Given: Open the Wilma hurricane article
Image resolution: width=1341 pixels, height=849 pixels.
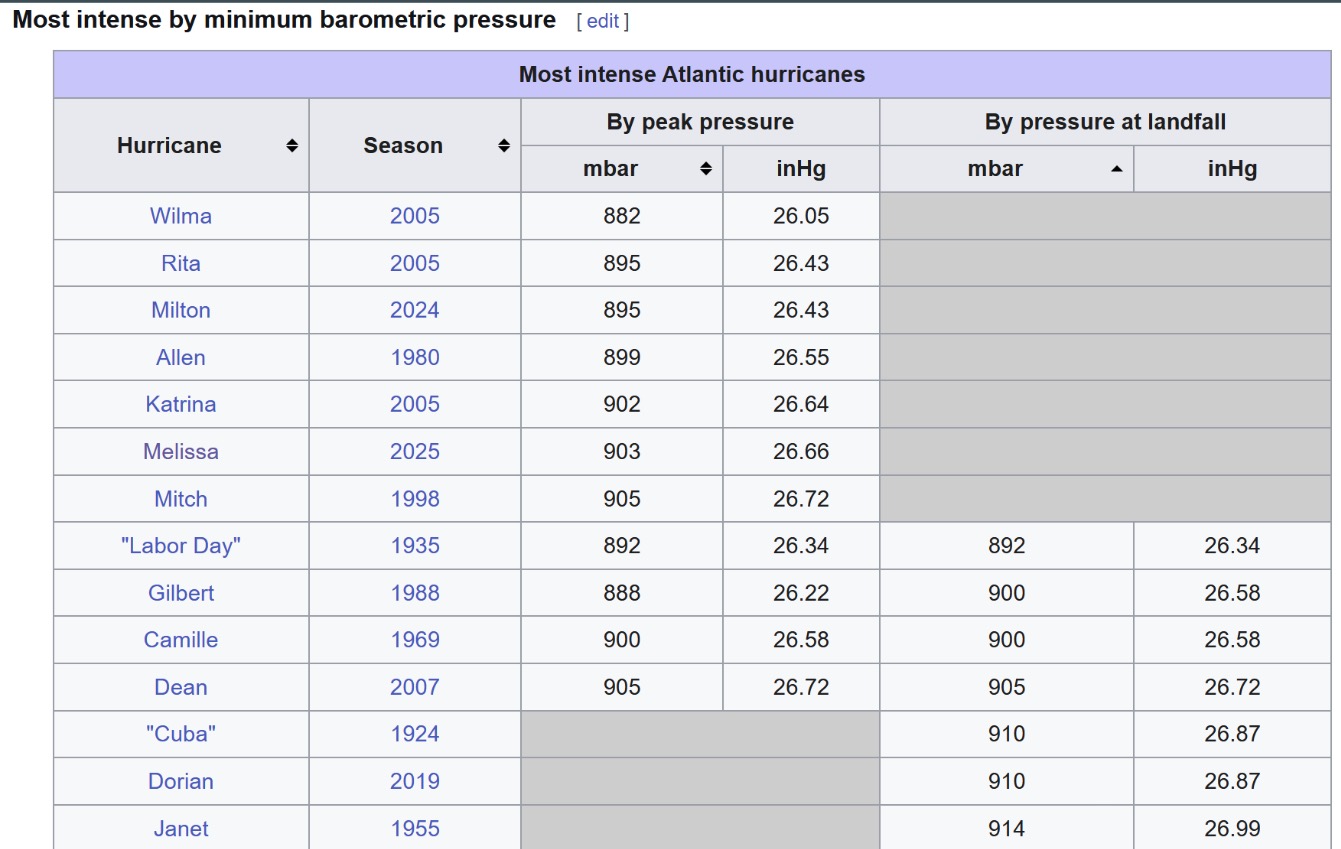Looking at the screenshot, I should coord(181,216).
